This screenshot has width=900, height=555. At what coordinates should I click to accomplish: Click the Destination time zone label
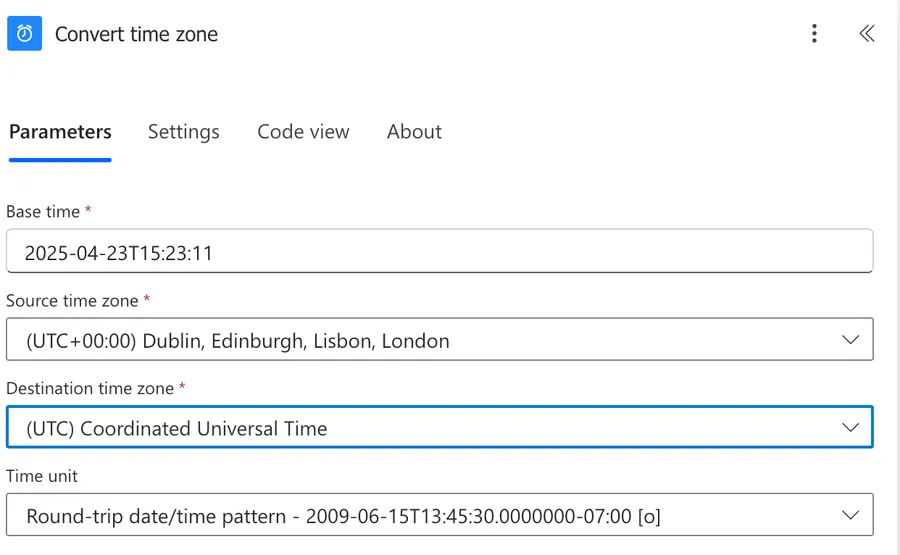click(91, 388)
